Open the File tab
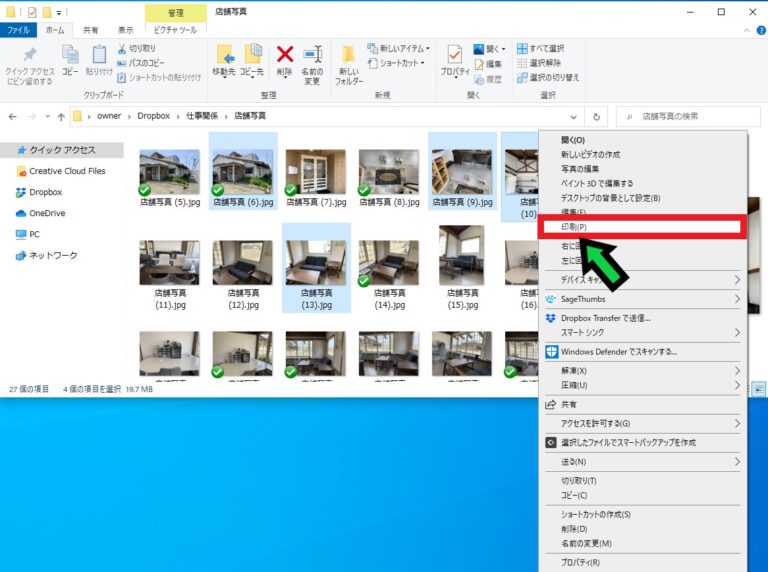This screenshot has height=572, width=768. point(18,30)
